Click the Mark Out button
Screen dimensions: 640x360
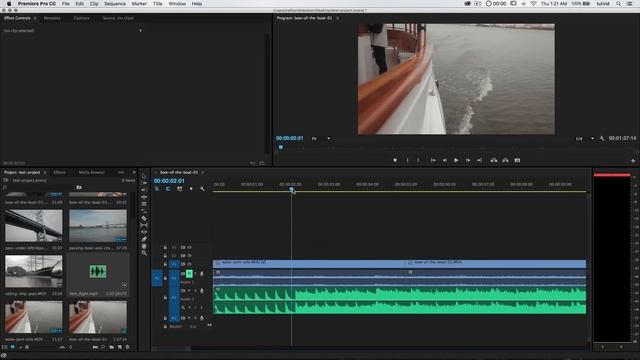pos(418,160)
